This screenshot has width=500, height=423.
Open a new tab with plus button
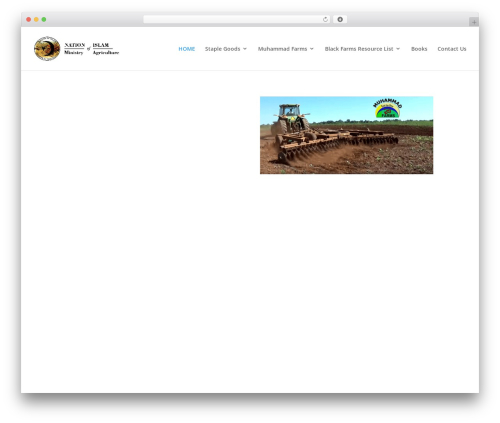coord(474,22)
